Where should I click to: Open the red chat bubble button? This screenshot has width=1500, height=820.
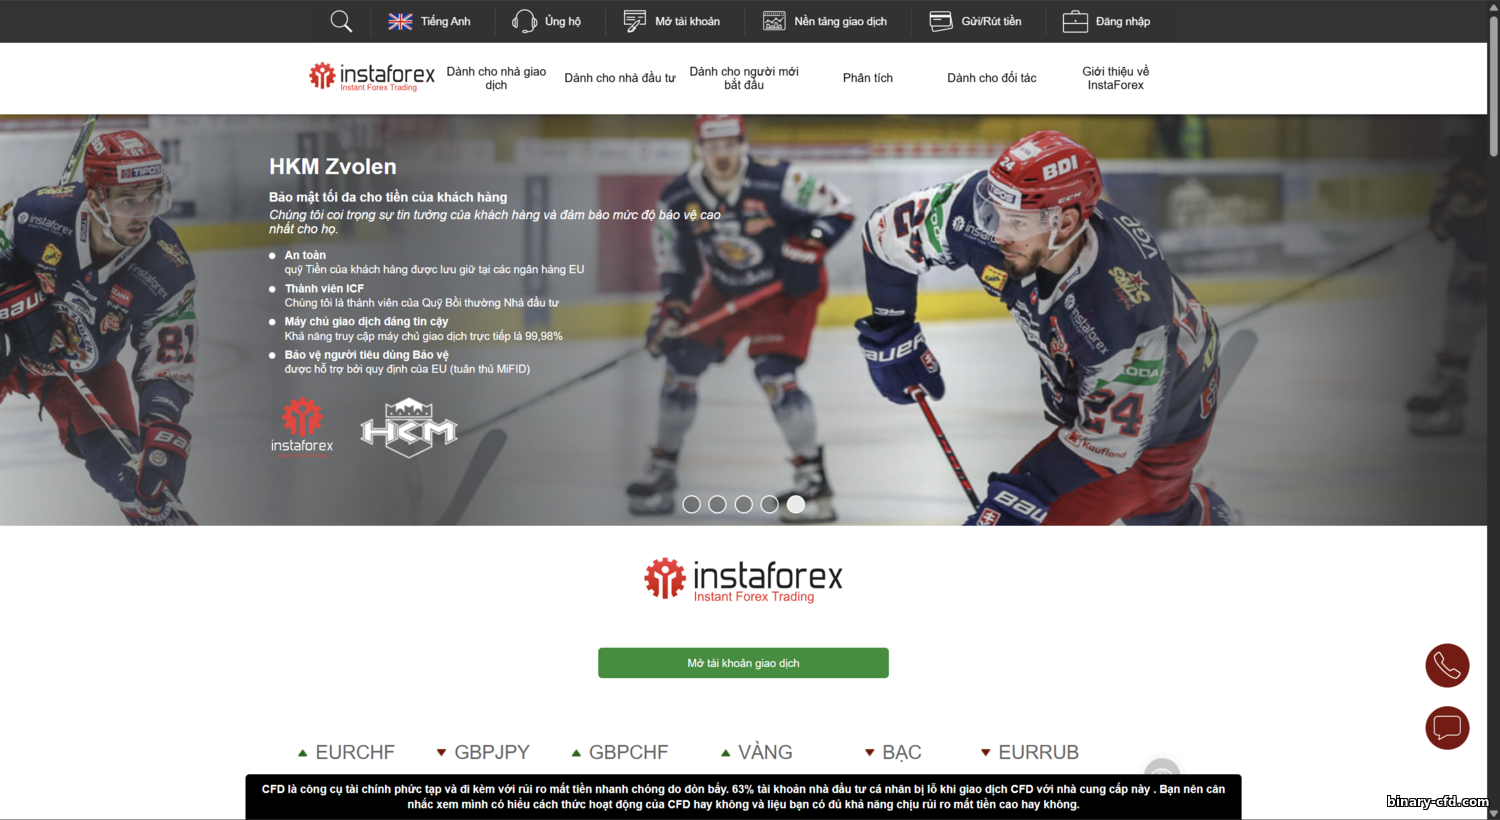pyautogui.click(x=1447, y=728)
